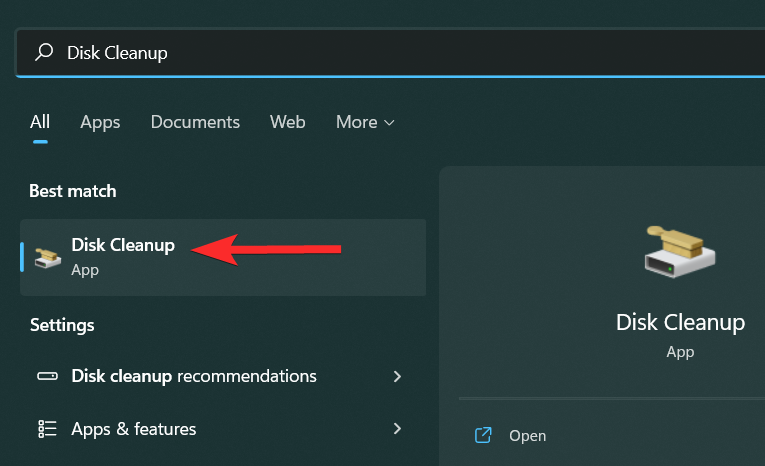This screenshot has height=466, width=765.
Task: Open Disk cleanup recommendations setting
Action: (x=194, y=377)
